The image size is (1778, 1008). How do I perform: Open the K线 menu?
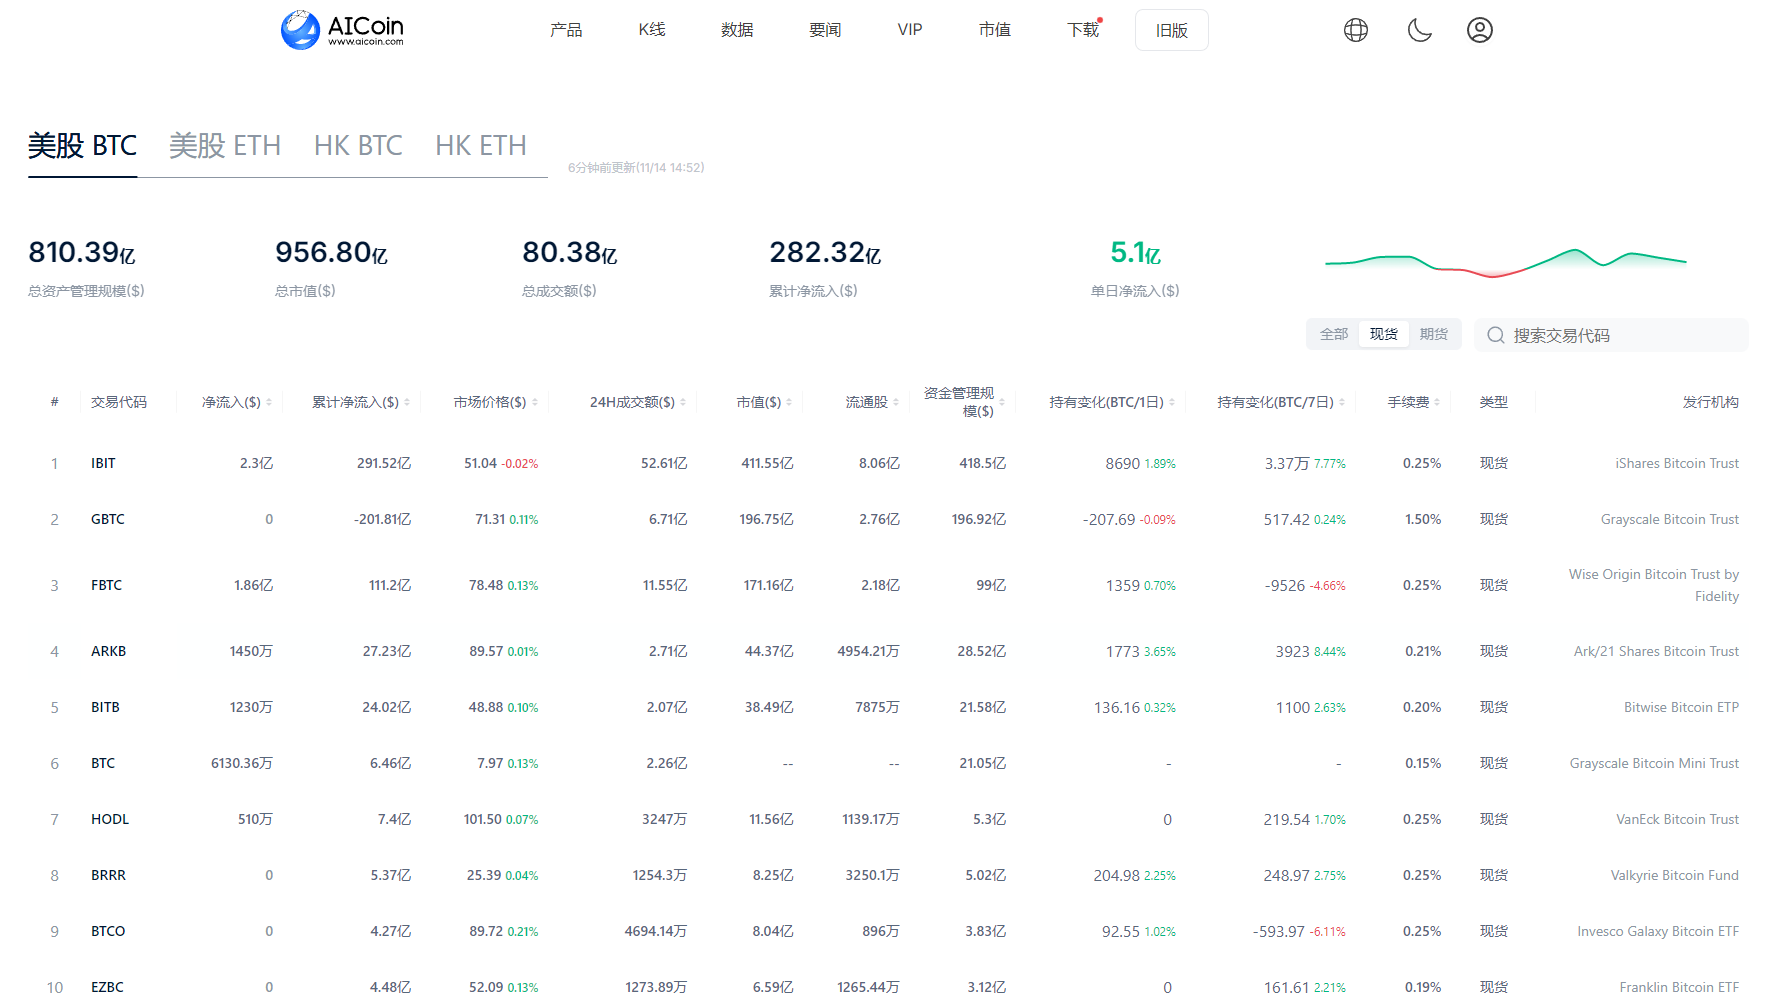[652, 30]
